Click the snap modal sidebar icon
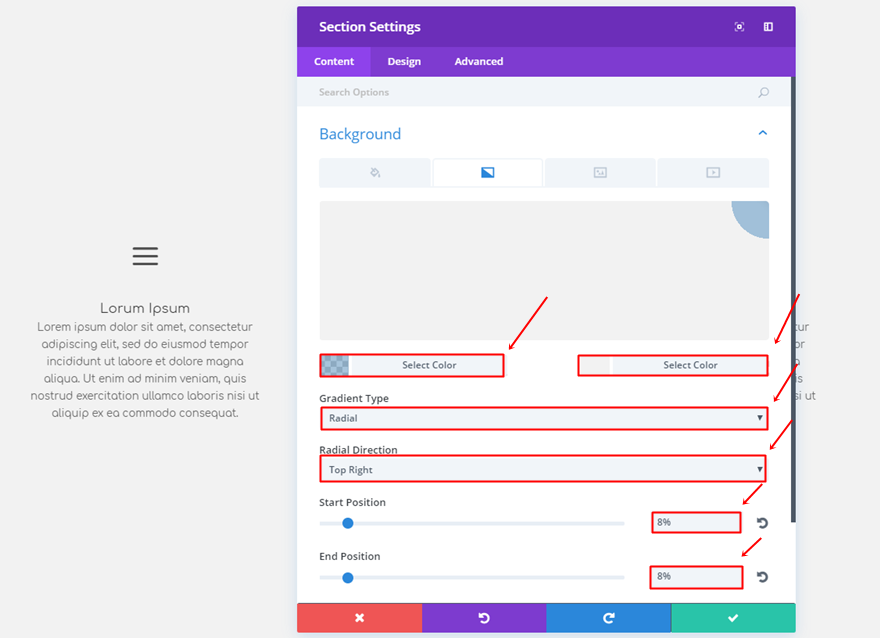 (x=768, y=26)
